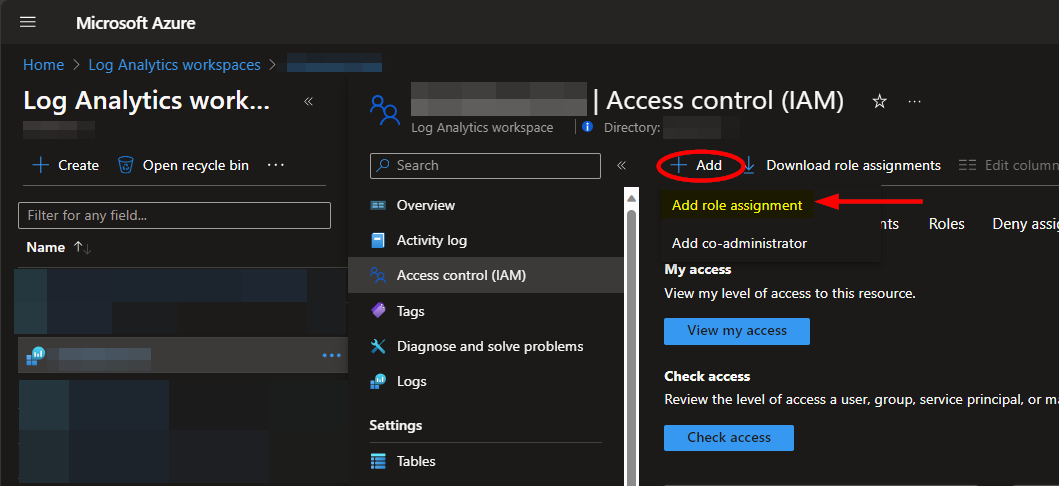The width and height of the screenshot is (1059, 486).
Task: Focus the resource menu Search box
Action: point(485,165)
